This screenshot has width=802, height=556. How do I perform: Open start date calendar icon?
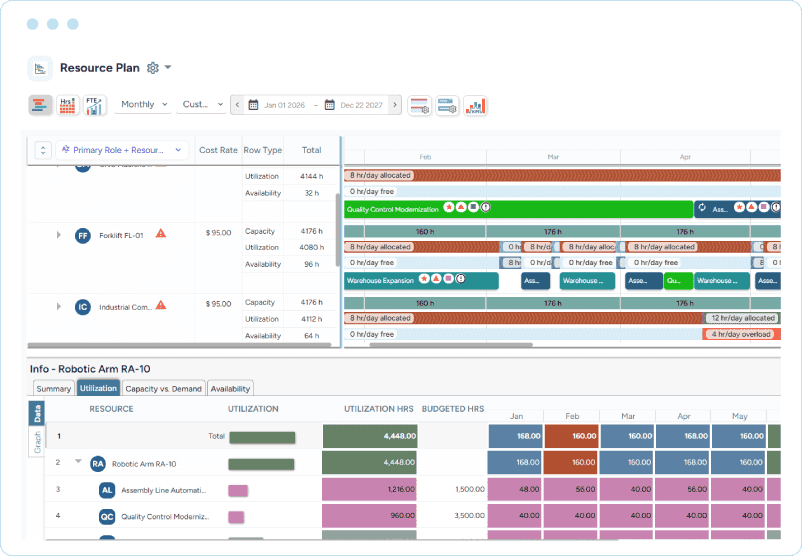[253, 105]
